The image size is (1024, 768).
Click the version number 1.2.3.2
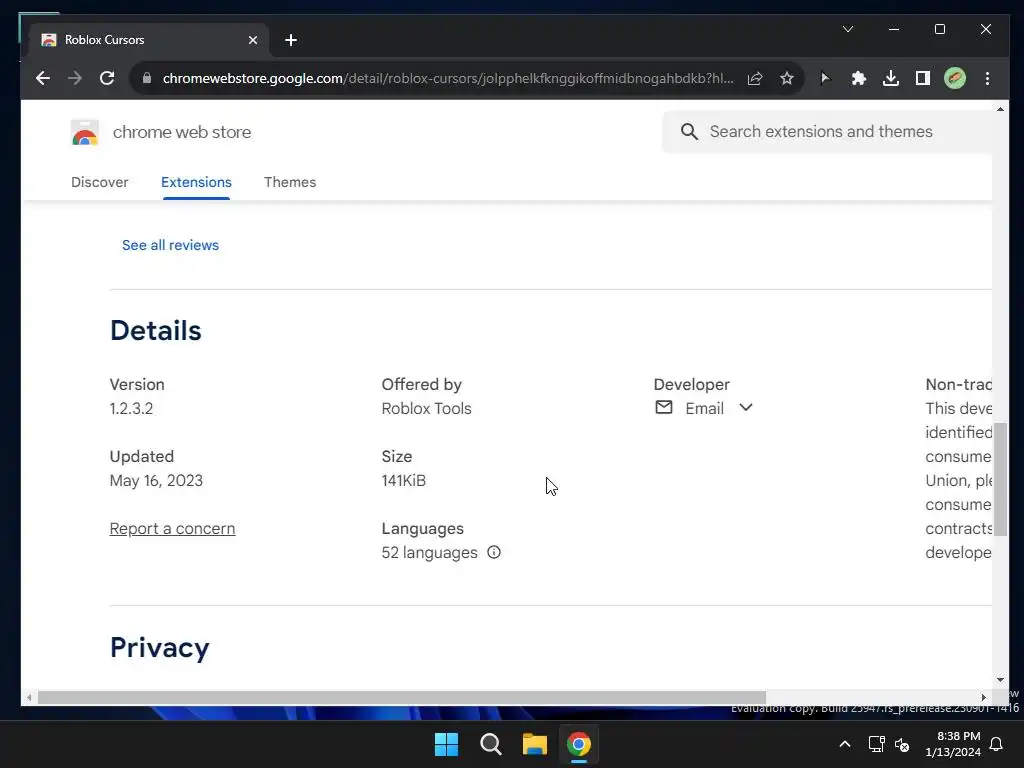click(131, 409)
